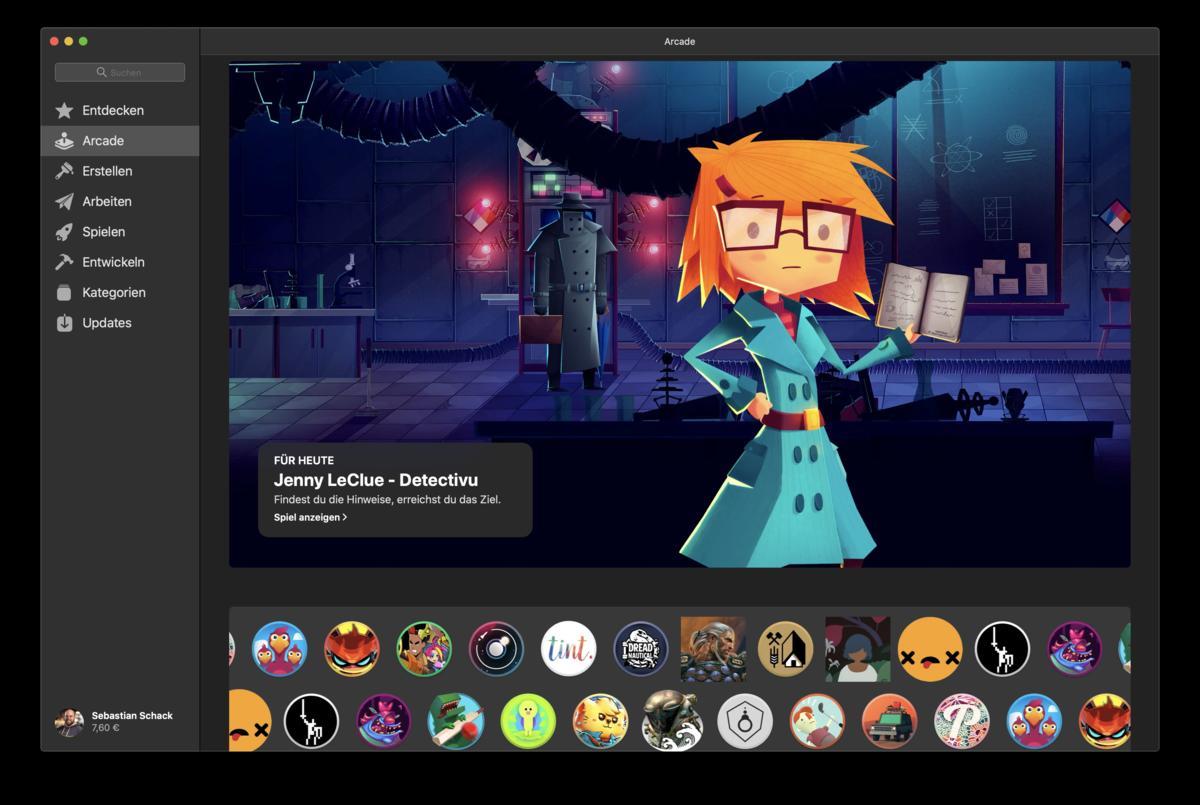
Task: Open the Spiel anzeigen link
Action: (x=310, y=517)
